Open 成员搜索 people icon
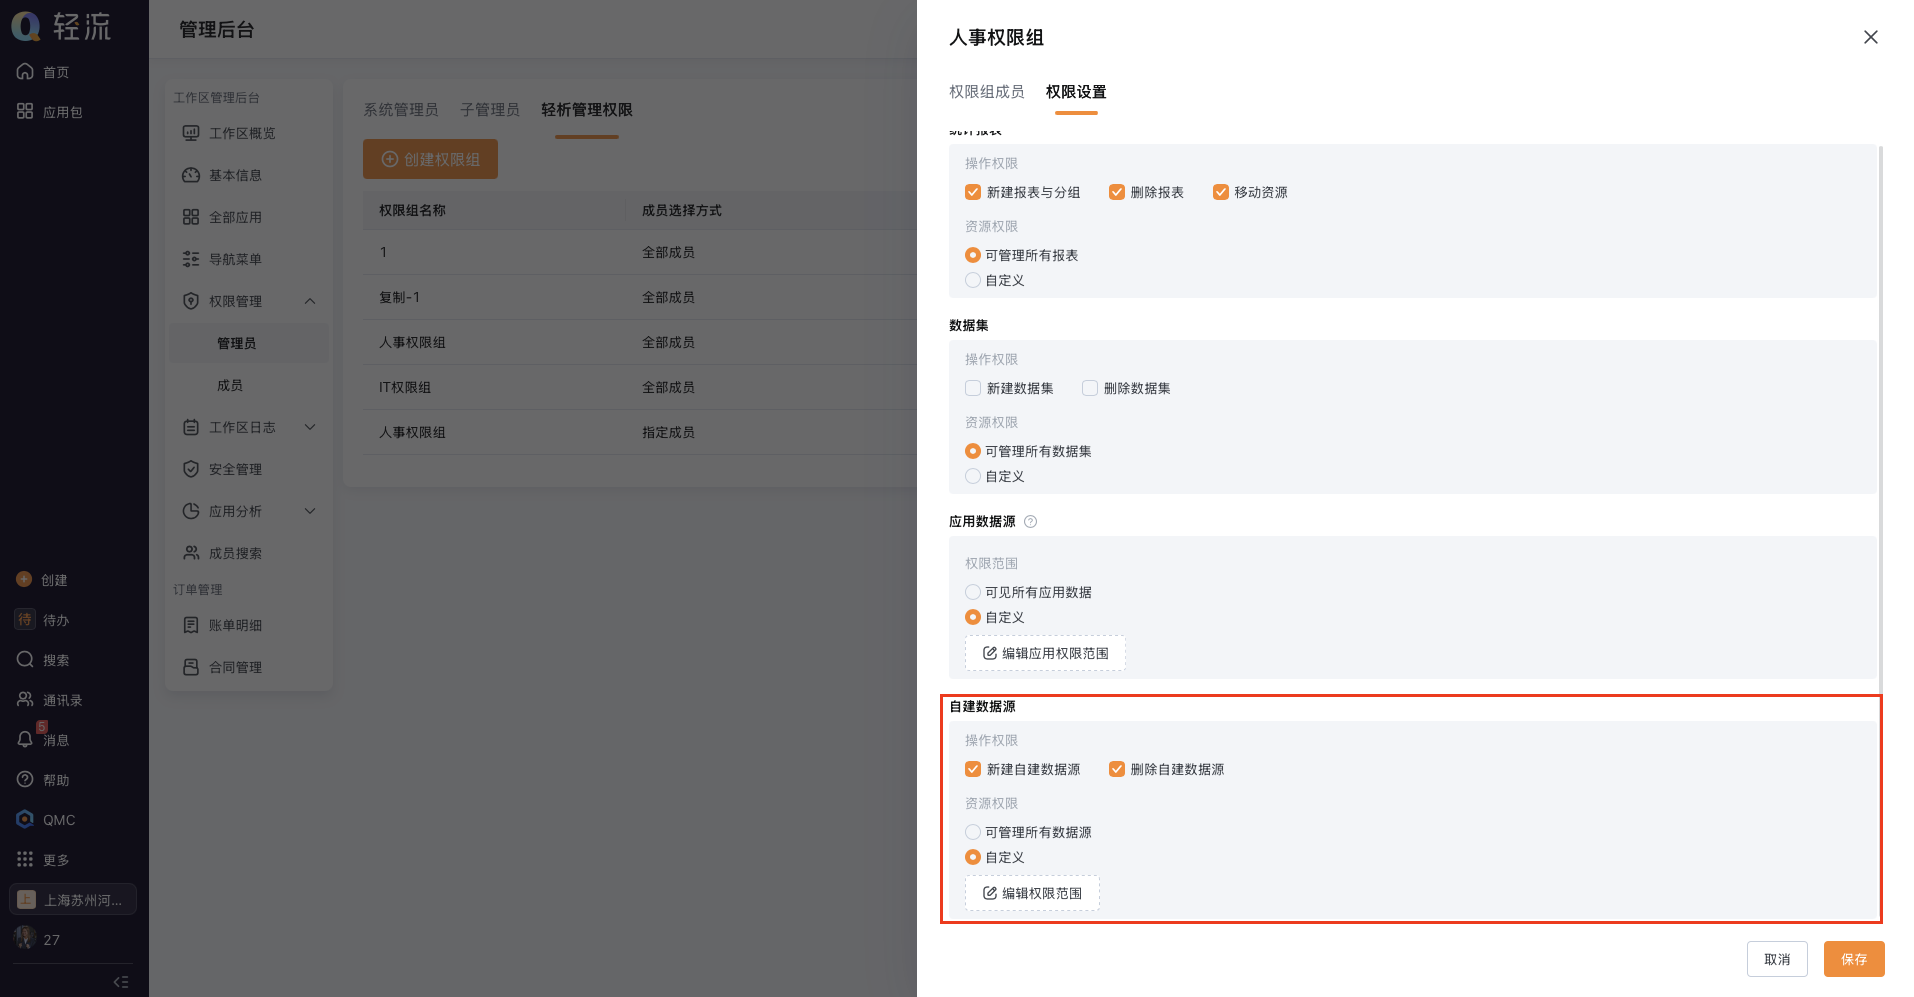Screen dimensions: 1914x997 pyautogui.click(x=191, y=553)
